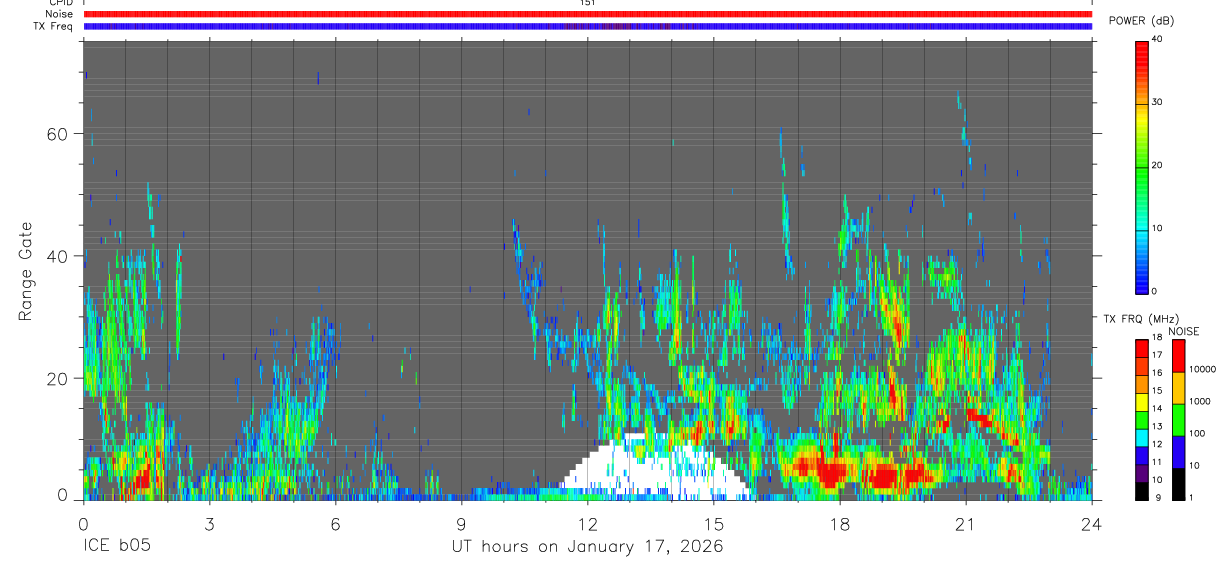Click the 12 tick label on the time axis
This screenshot has height=567, width=1228.
click(x=587, y=524)
